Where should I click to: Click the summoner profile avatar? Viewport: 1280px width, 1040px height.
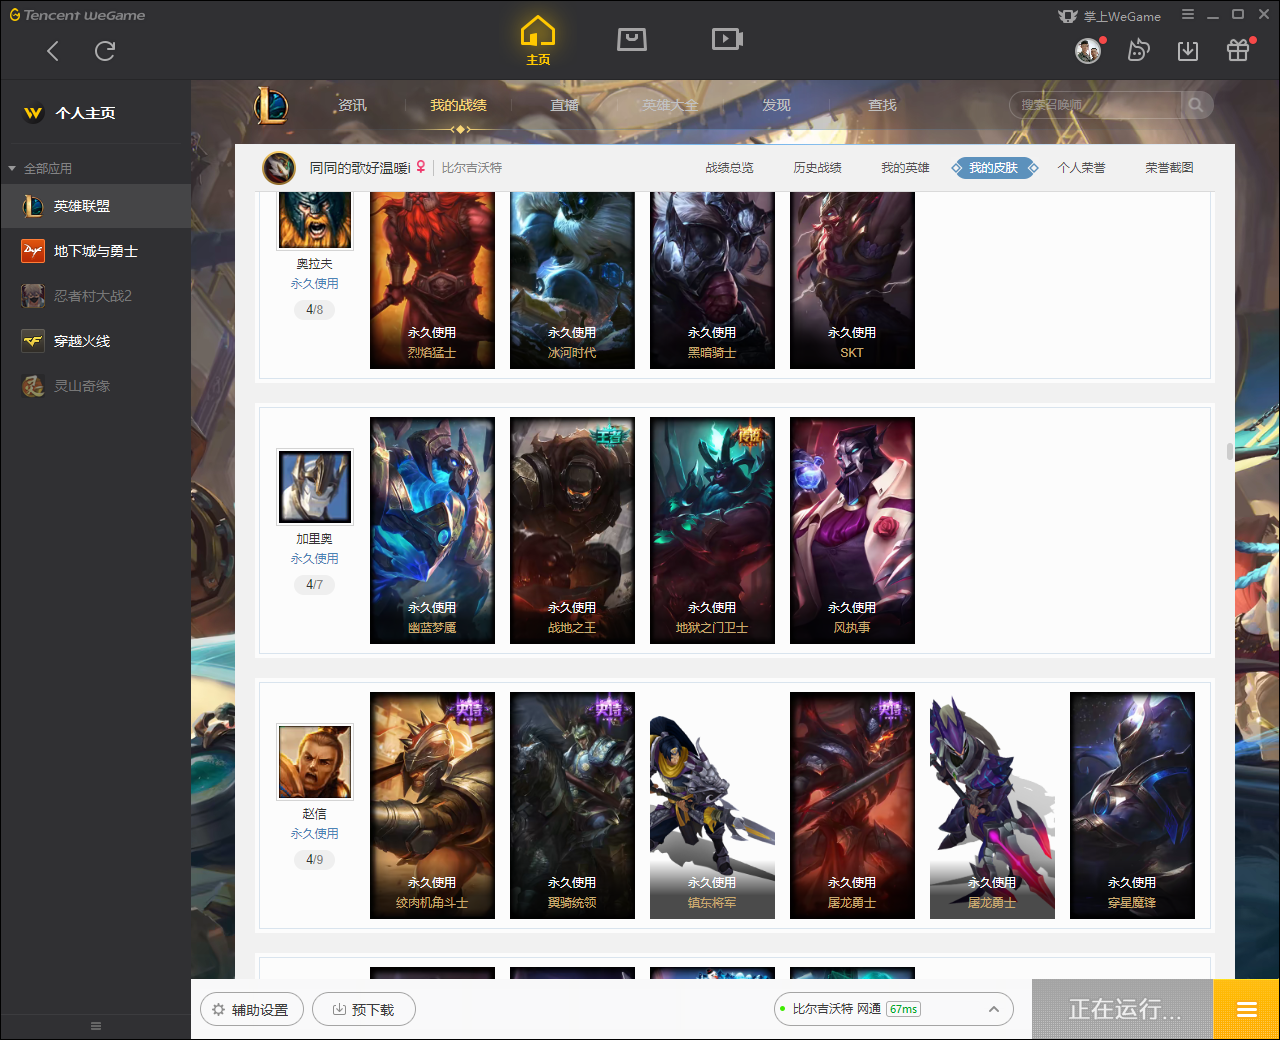point(279,168)
